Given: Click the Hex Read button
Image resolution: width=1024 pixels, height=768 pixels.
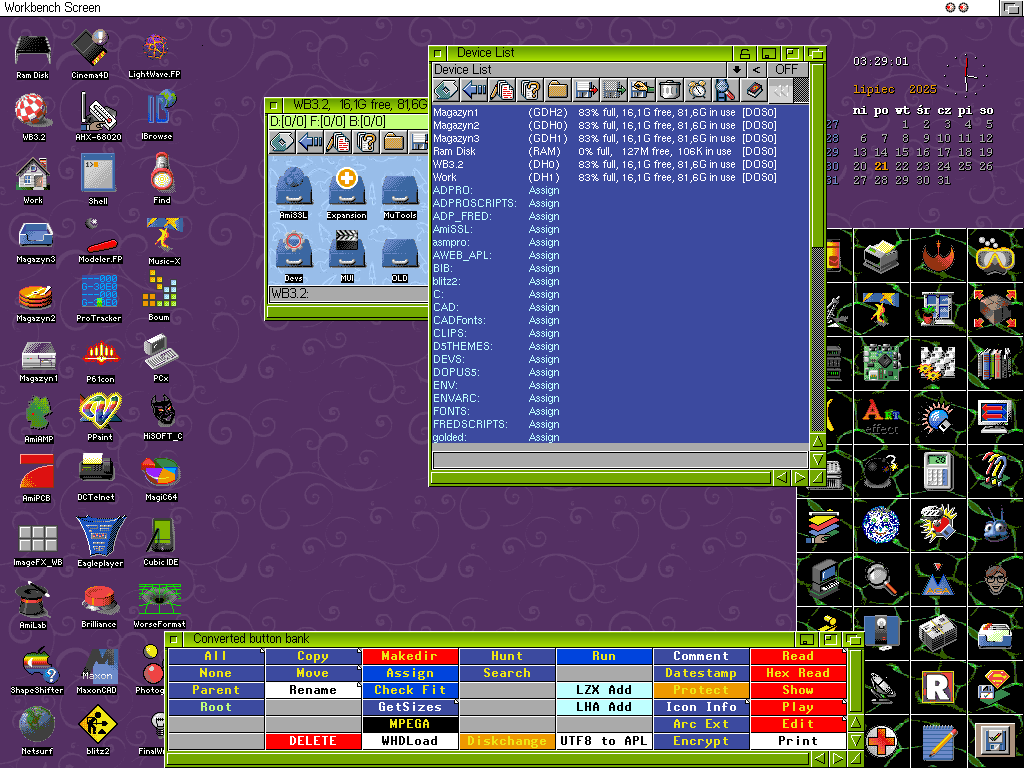Looking at the screenshot, I should point(798,673).
